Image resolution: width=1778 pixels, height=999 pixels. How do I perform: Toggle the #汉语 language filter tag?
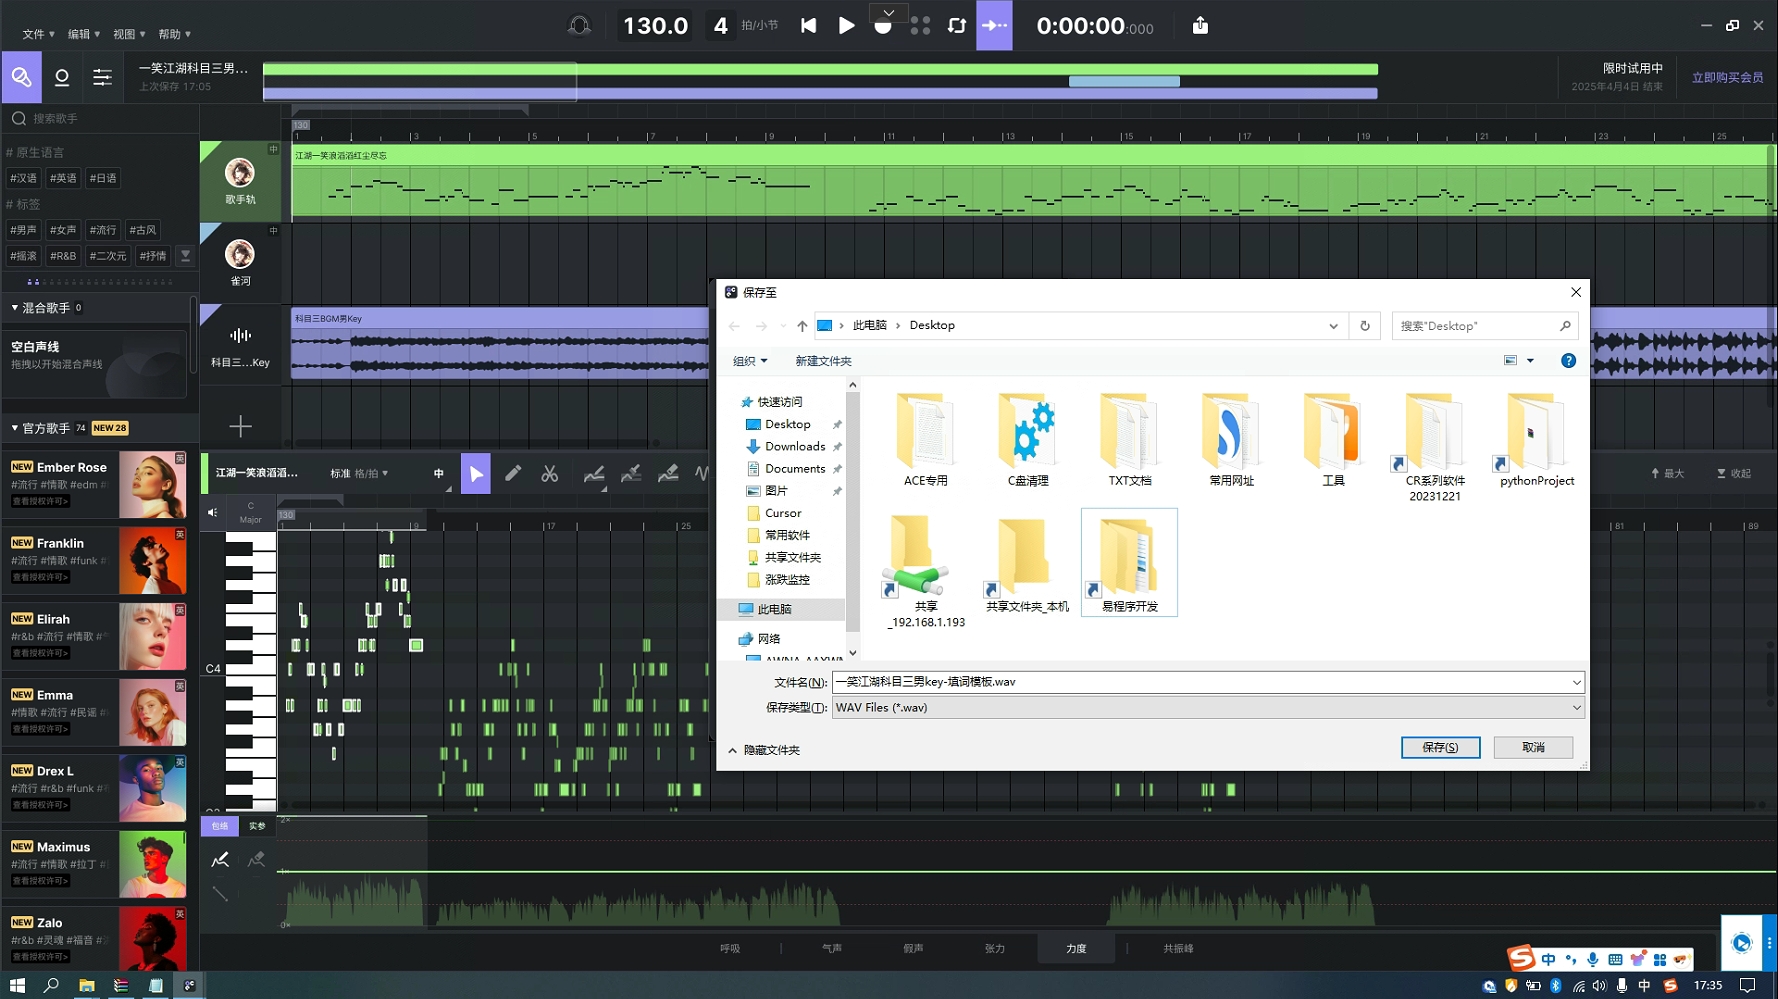[x=23, y=178]
